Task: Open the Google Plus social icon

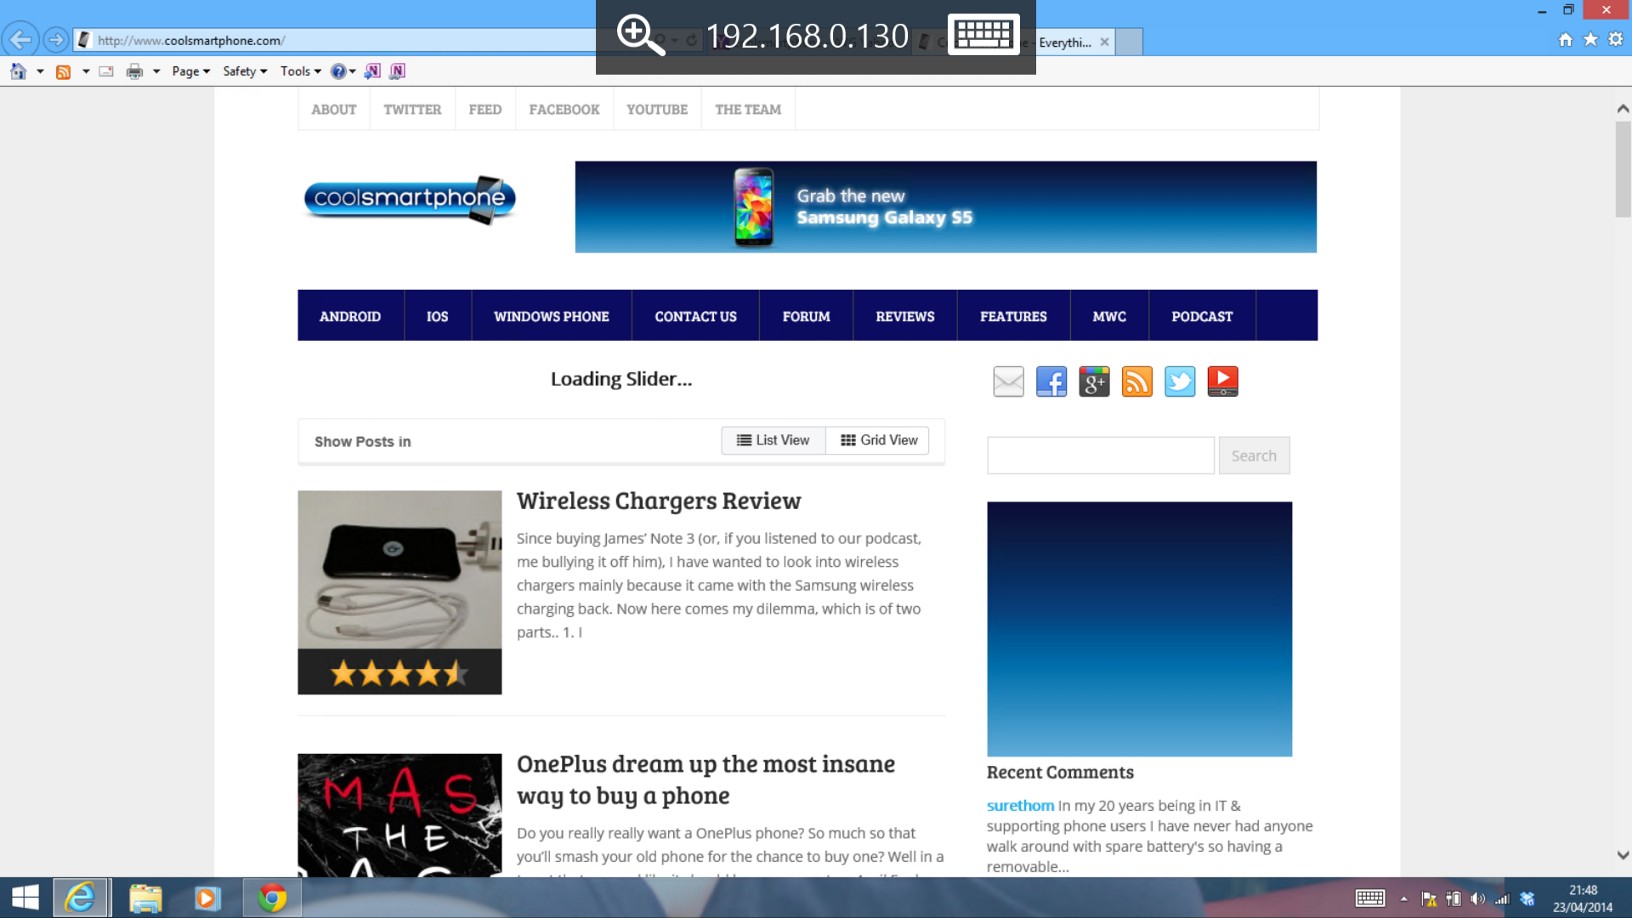Action: tap(1094, 381)
